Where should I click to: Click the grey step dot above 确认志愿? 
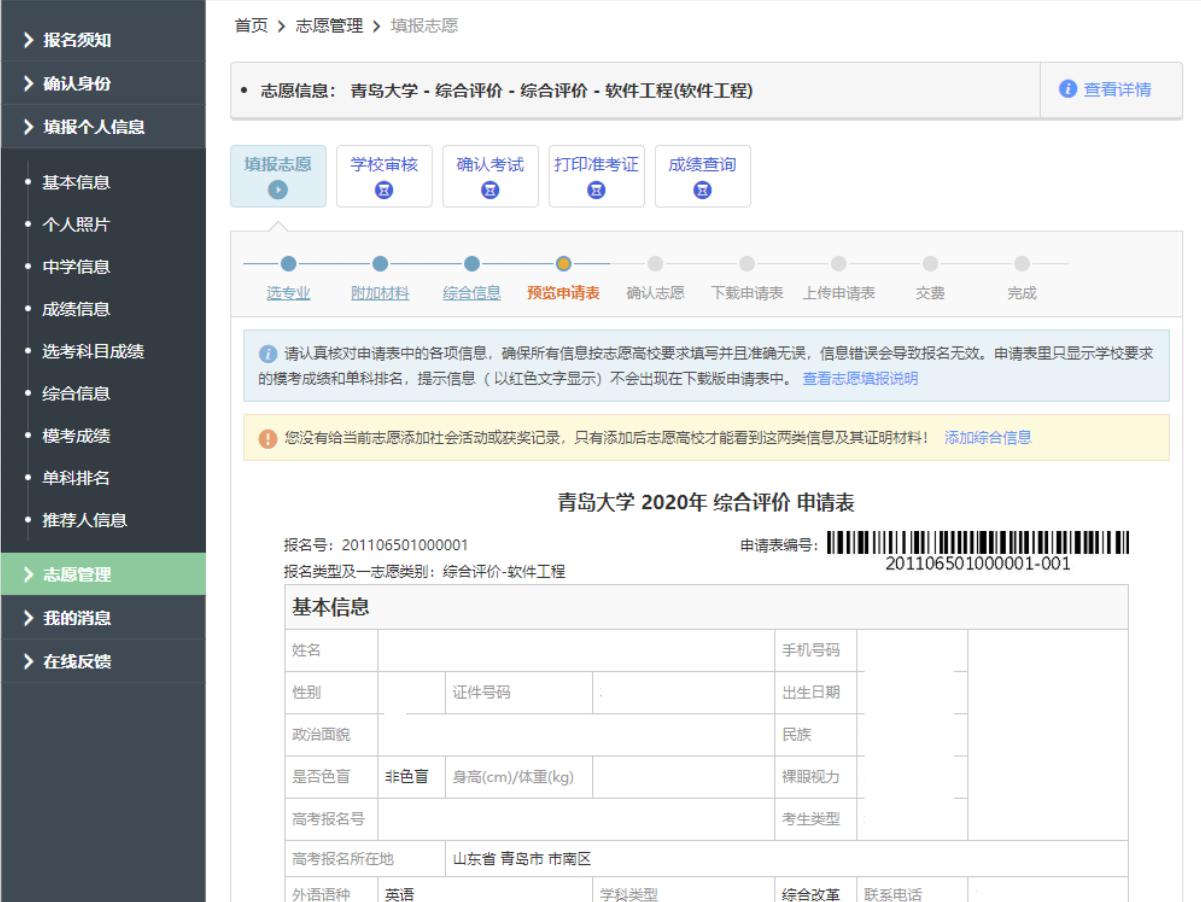655,264
